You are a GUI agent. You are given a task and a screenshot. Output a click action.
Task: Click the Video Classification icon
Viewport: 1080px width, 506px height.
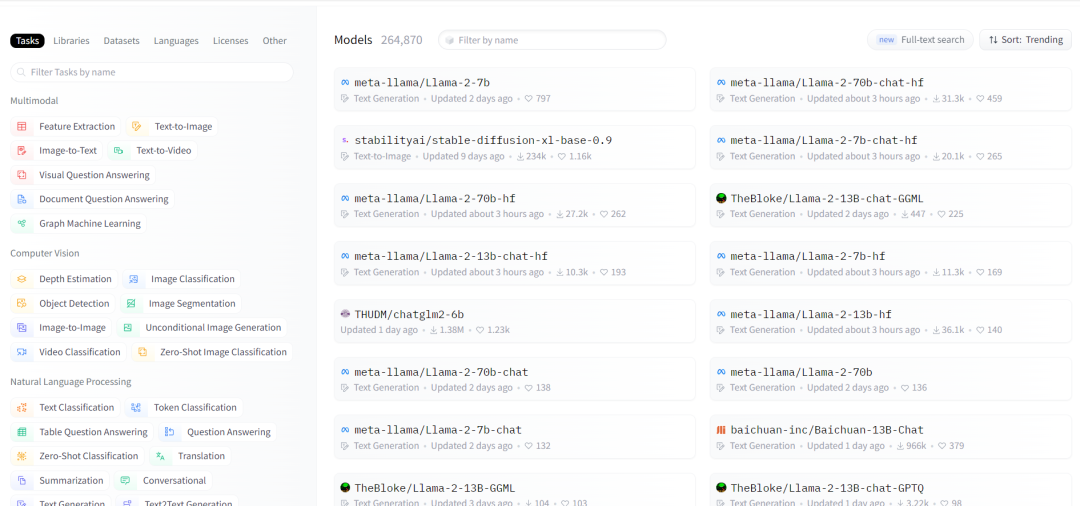point(22,352)
